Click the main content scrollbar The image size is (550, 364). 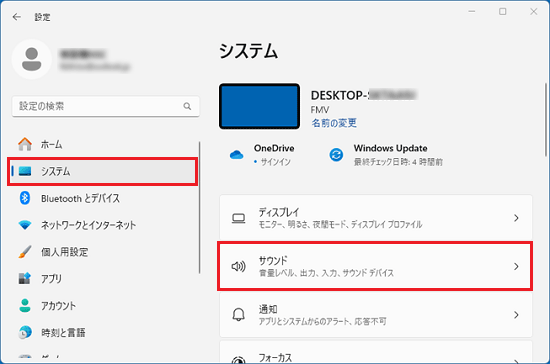pyautogui.click(x=545, y=119)
